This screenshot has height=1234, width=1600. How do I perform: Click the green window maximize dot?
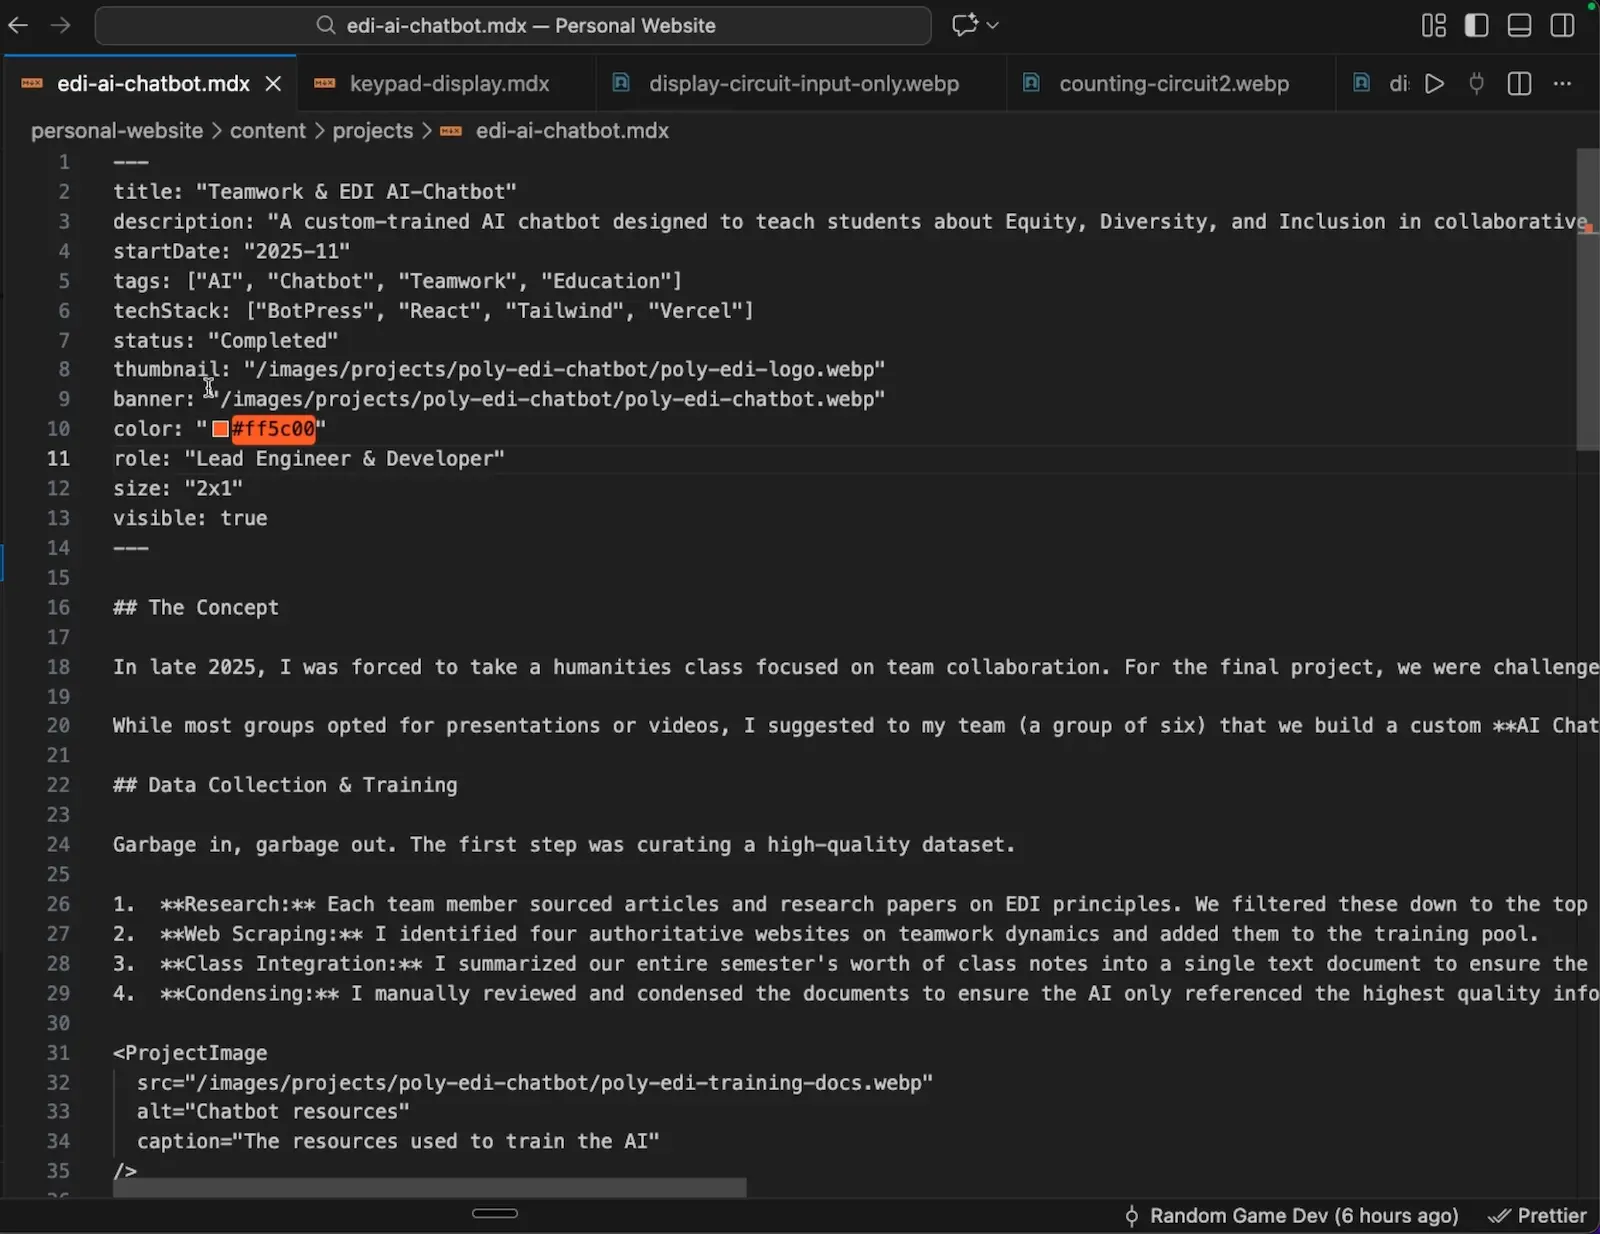[x=1589, y=6]
